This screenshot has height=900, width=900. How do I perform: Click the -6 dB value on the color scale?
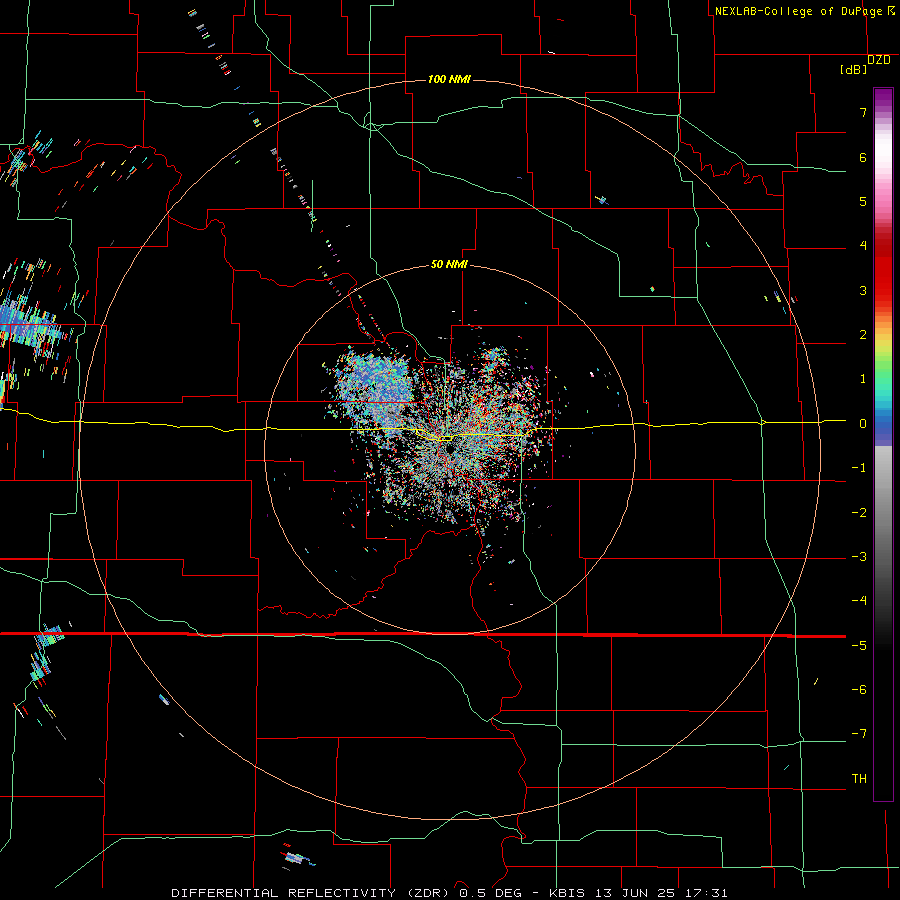(x=859, y=690)
